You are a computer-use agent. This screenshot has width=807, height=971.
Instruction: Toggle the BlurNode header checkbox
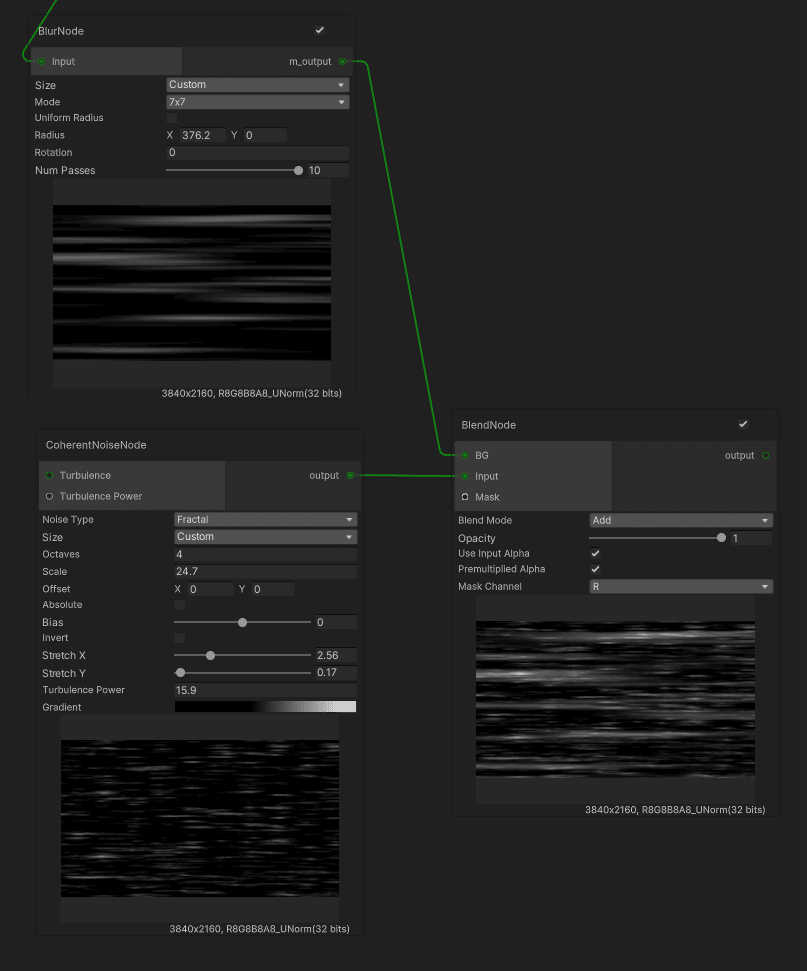(320, 30)
